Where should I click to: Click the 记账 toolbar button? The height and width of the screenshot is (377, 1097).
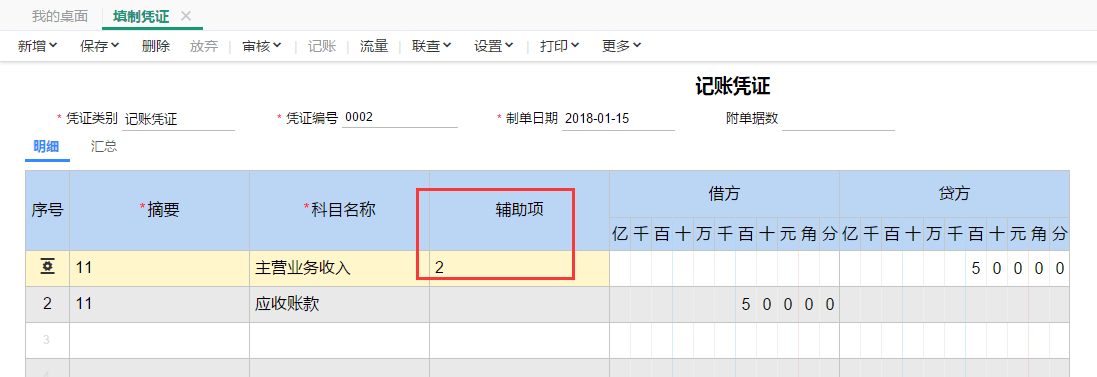tap(323, 46)
